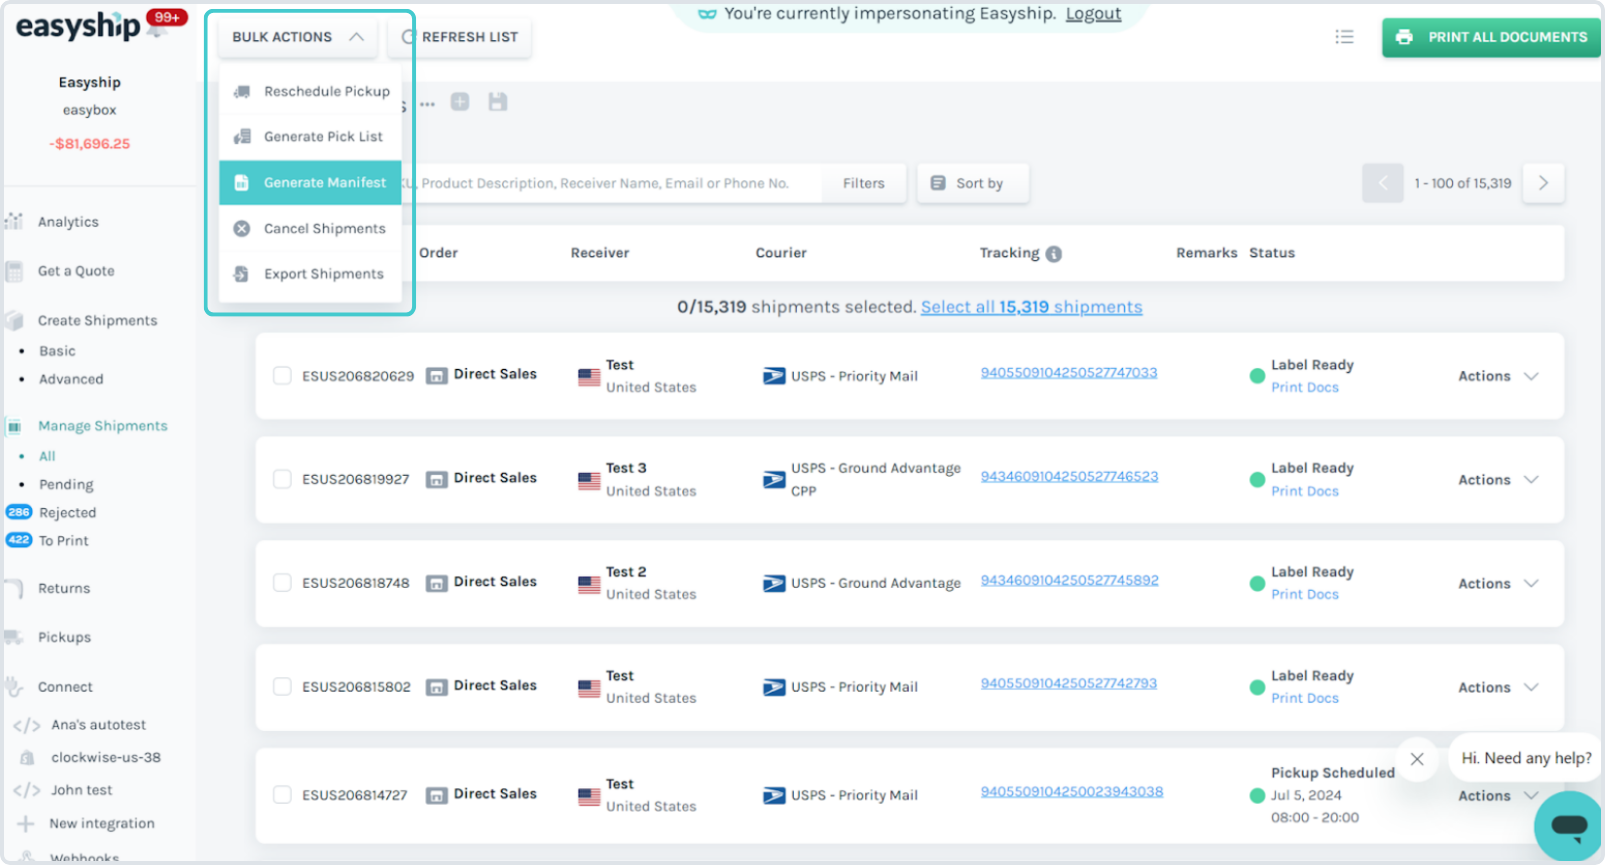1605x865 pixels.
Task: Click the Generate Pick List icon
Action: click(x=242, y=137)
